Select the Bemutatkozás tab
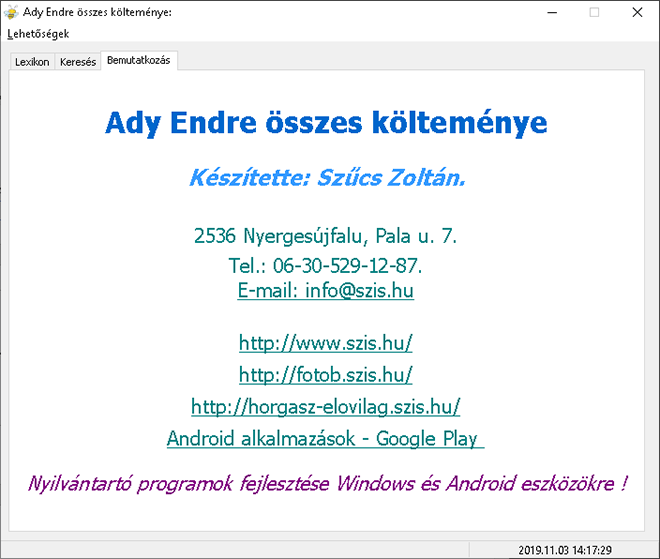The width and height of the screenshot is (660, 559). (139, 60)
